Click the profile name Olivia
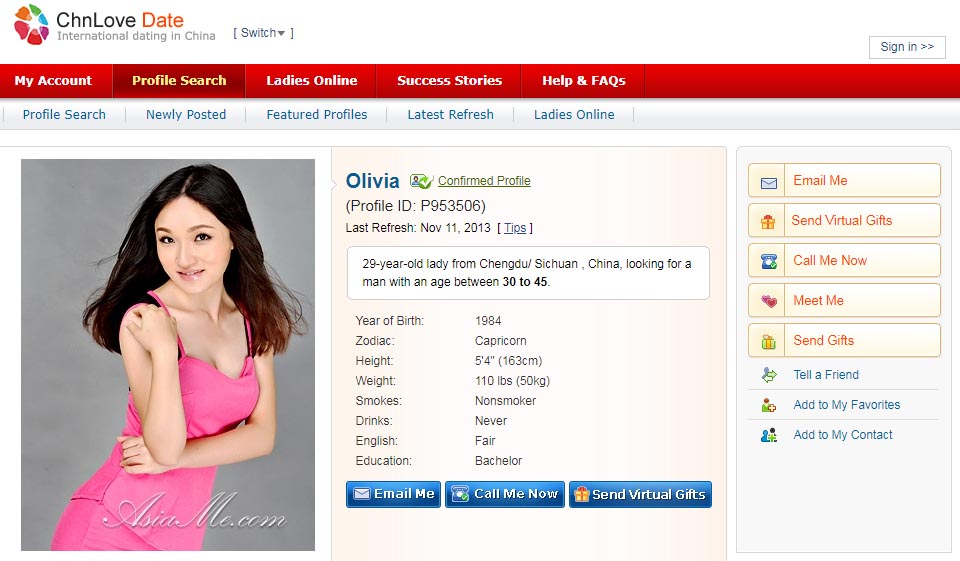960x561 pixels. click(x=372, y=181)
